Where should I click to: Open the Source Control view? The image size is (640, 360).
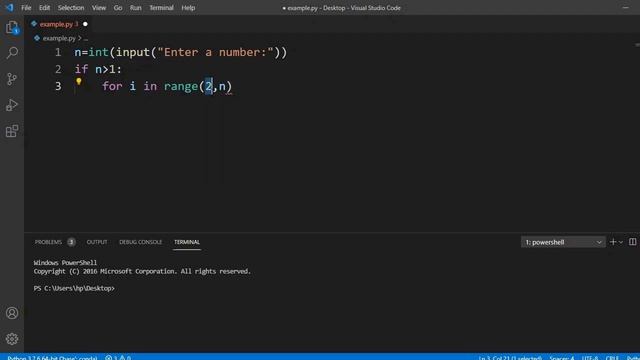pyautogui.click(x=12, y=79)
